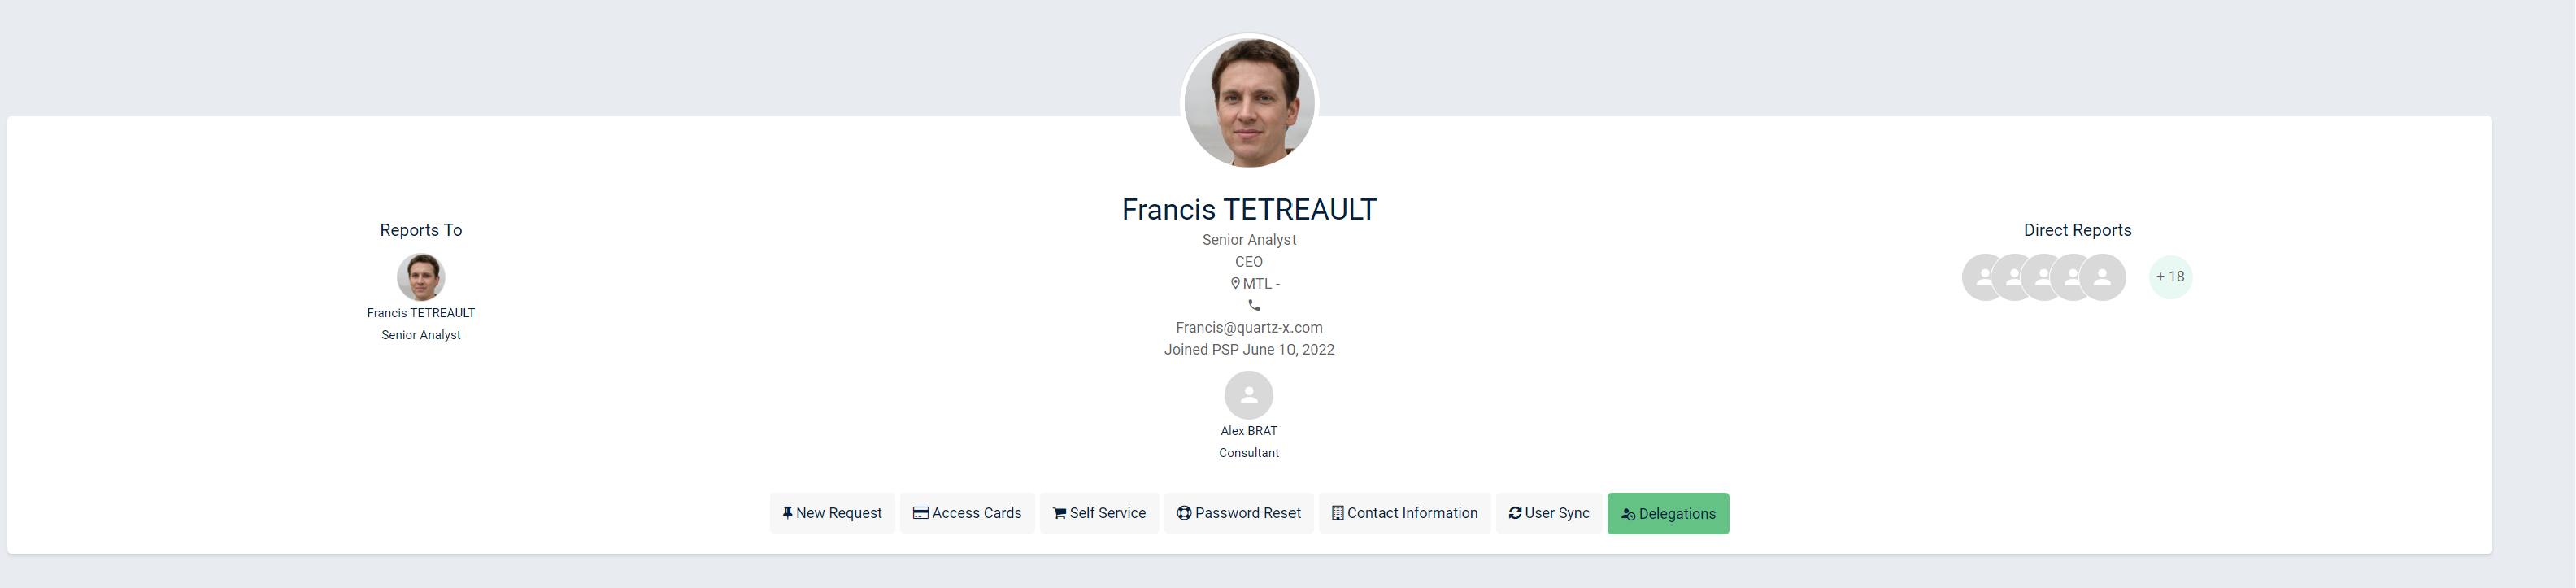Click the refresh arrows icon on User Sync

click(1515, 513)
